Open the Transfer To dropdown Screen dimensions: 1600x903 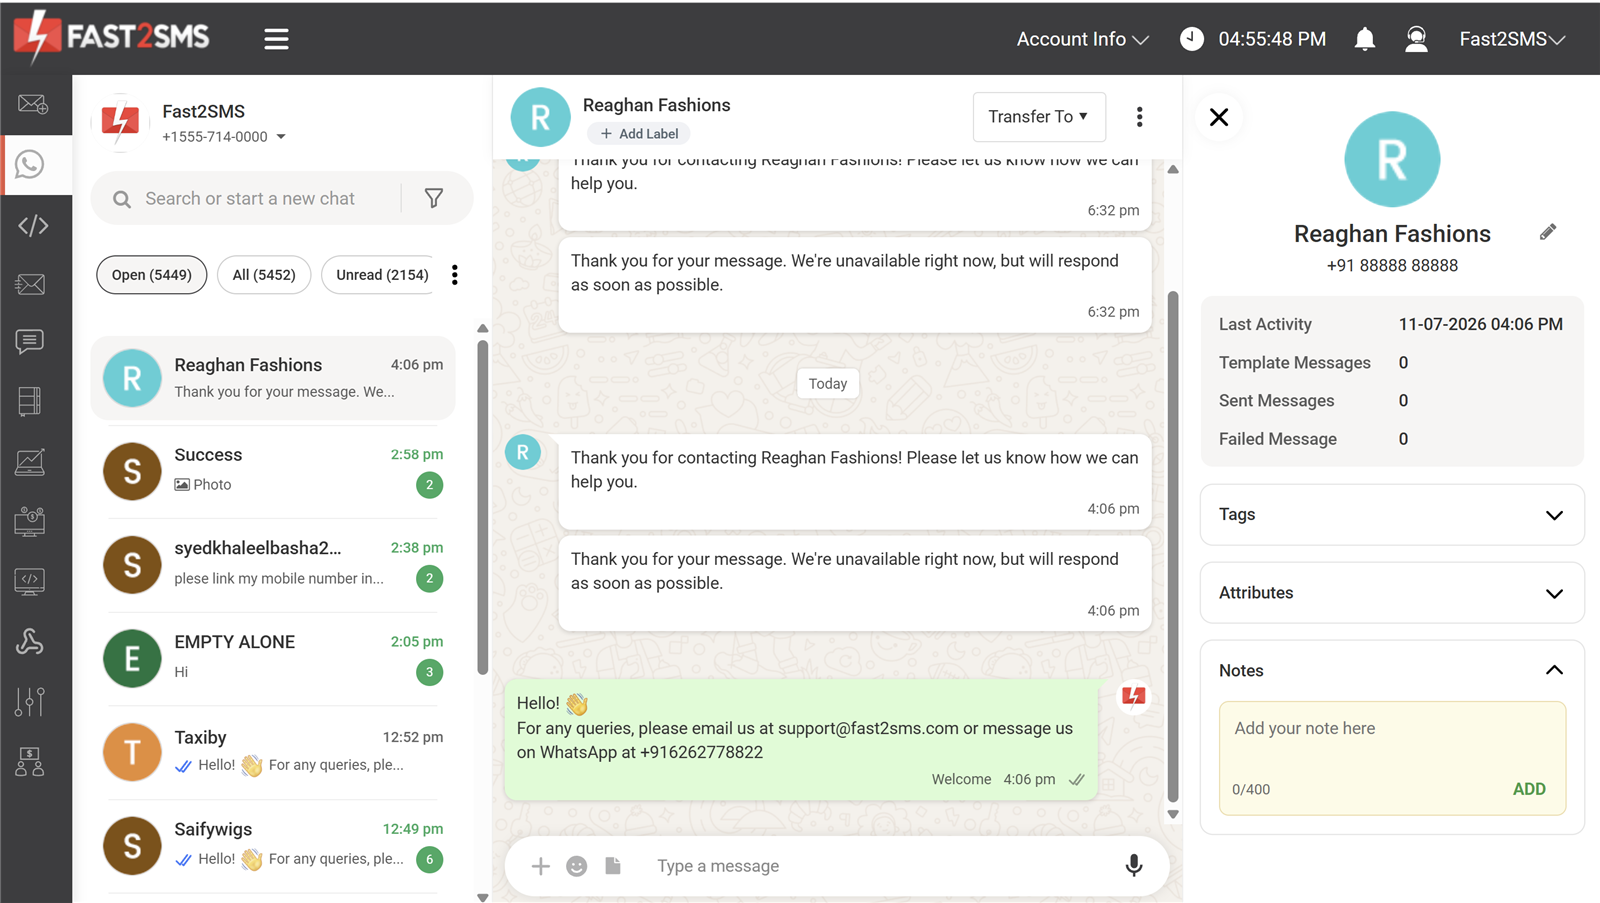1039,117
